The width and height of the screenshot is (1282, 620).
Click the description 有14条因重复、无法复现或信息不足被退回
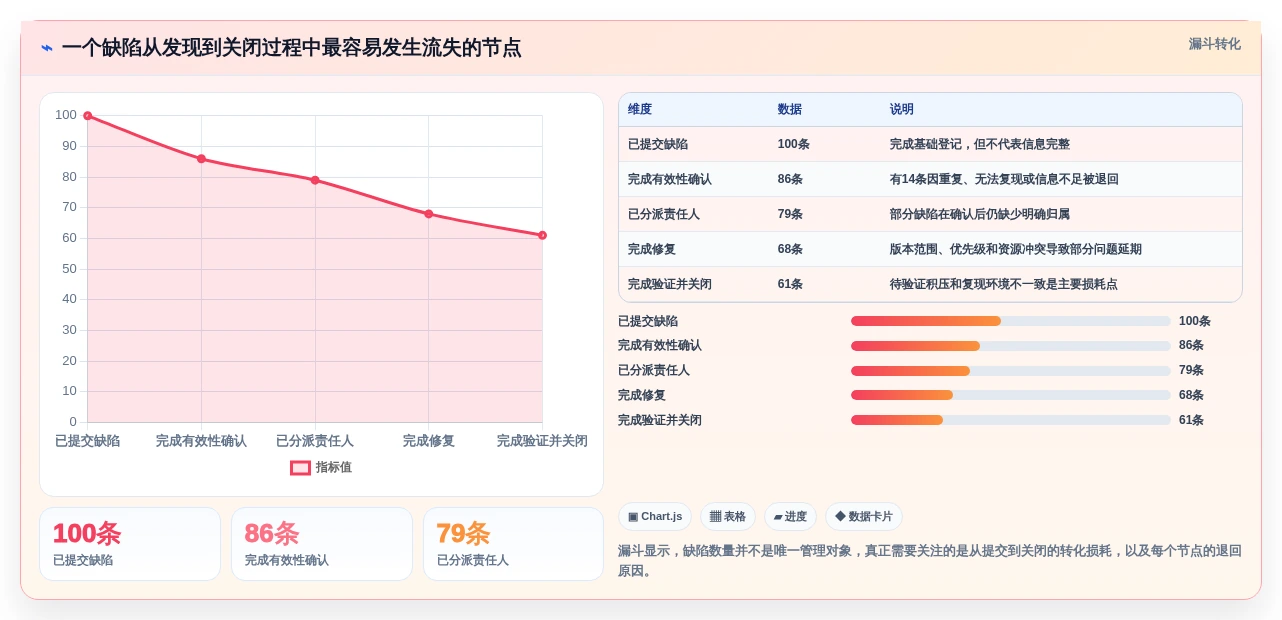pos(1004,179)
